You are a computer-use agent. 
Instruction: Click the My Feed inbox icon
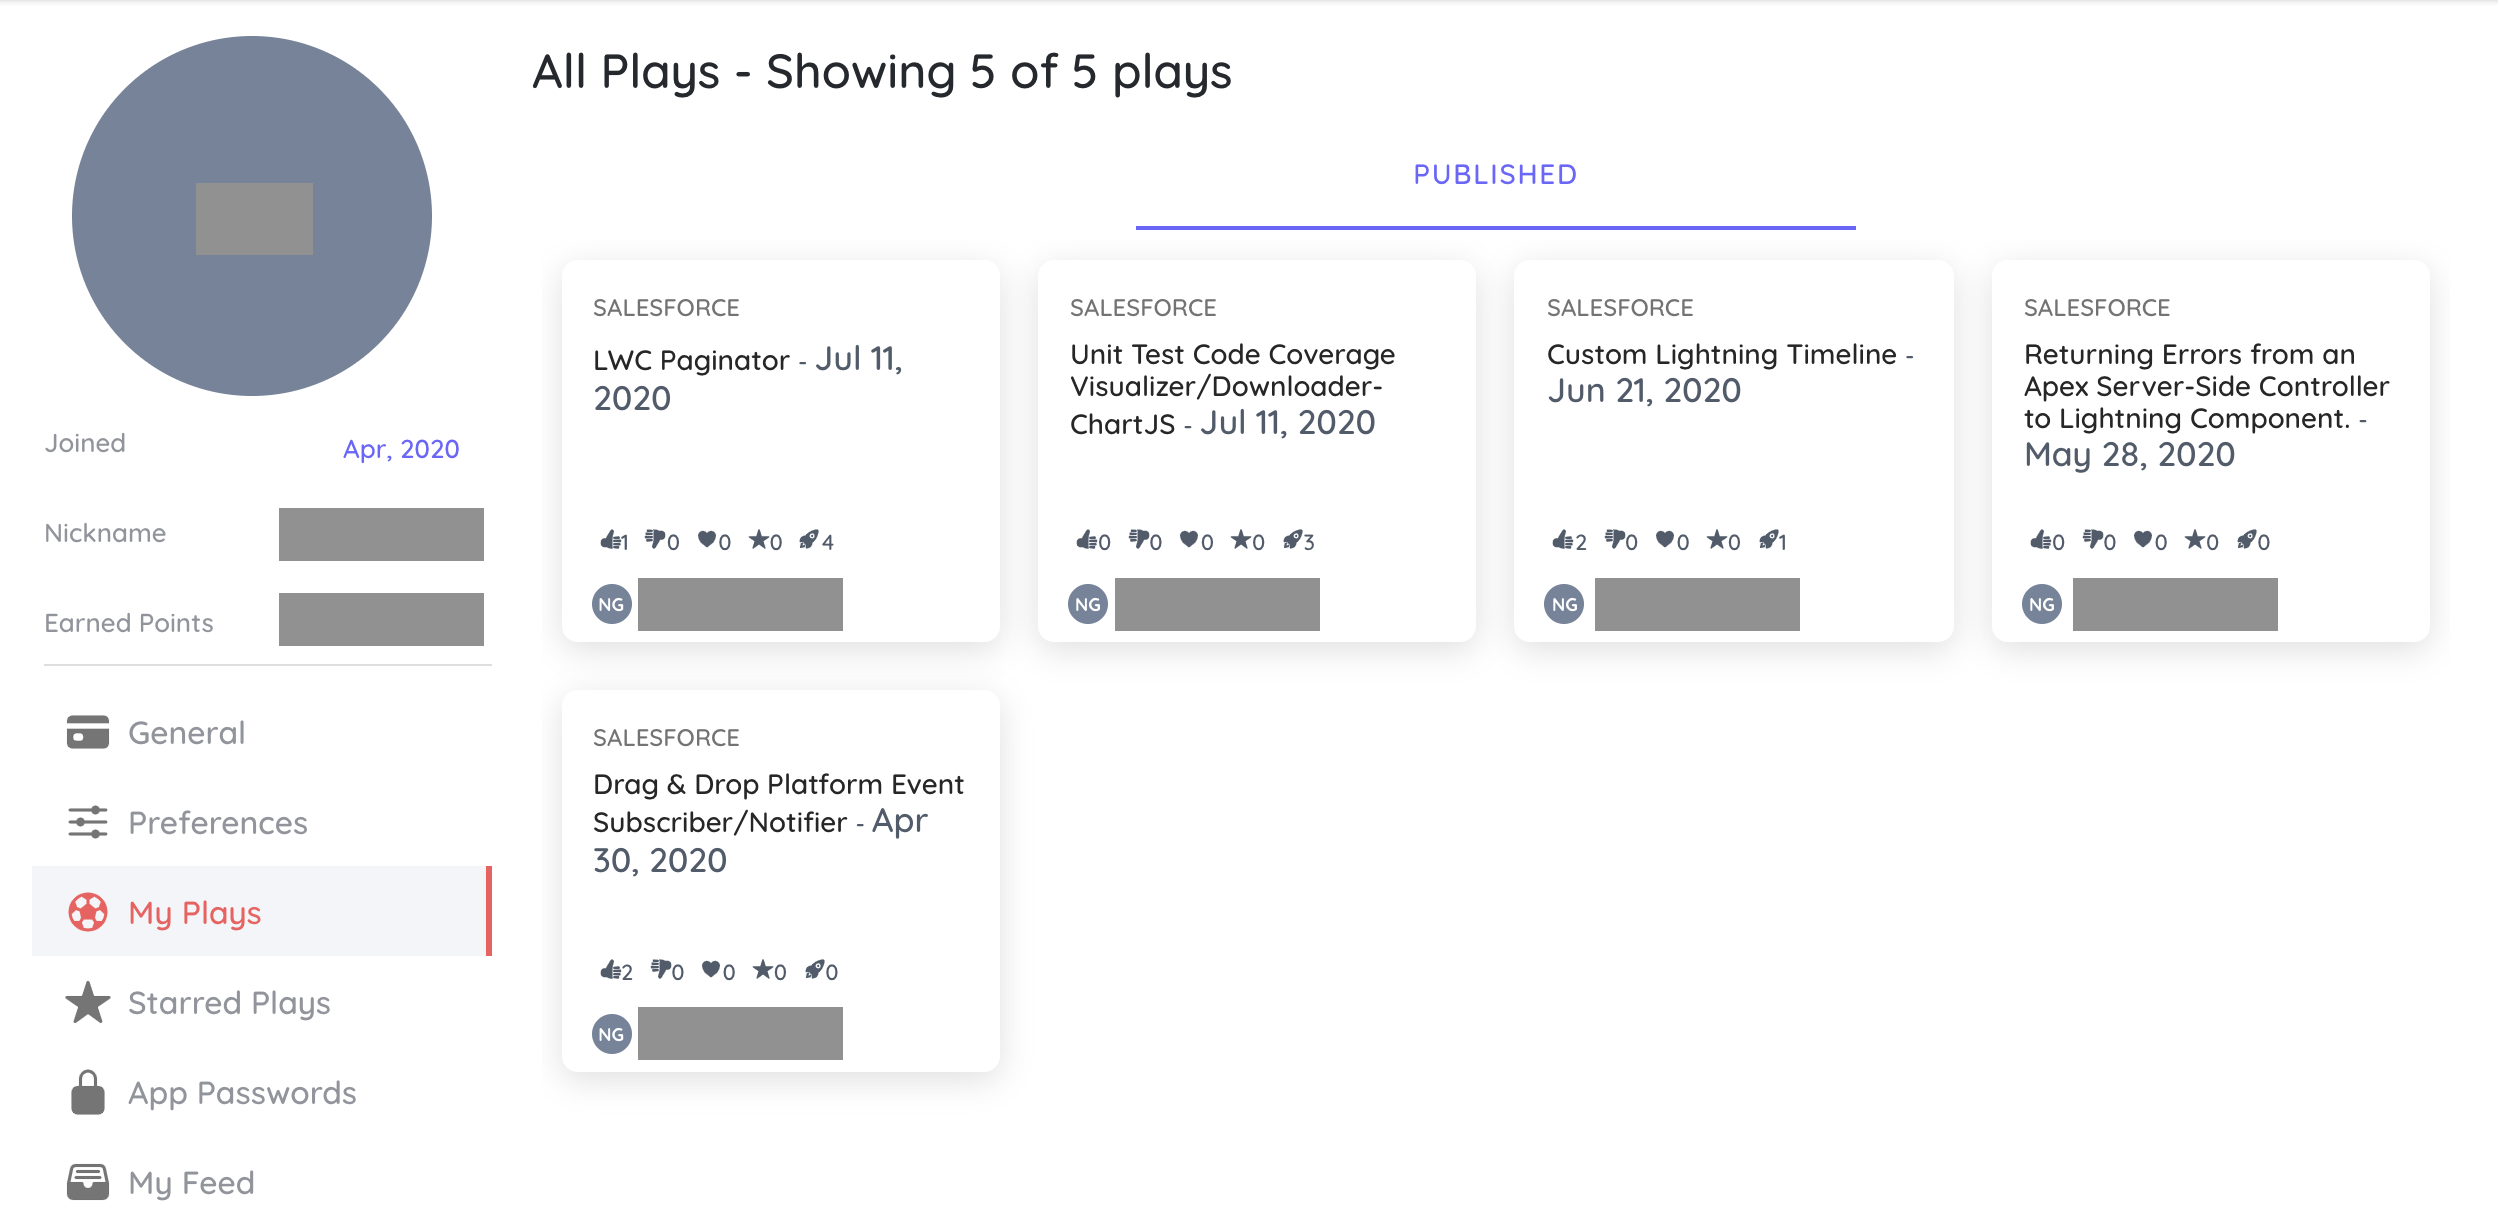[88, 1182]
